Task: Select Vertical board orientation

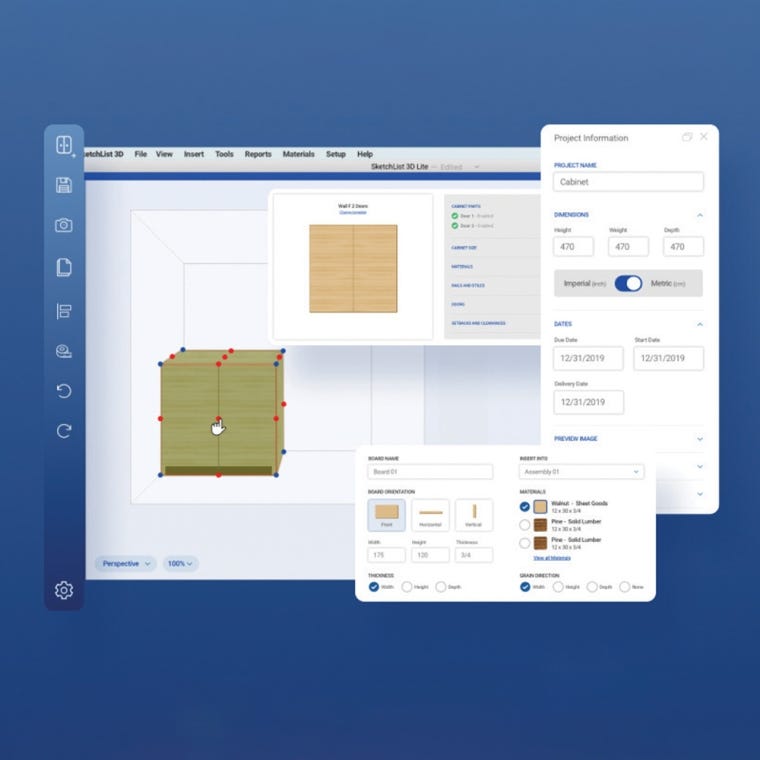Action: pos(474,515)
